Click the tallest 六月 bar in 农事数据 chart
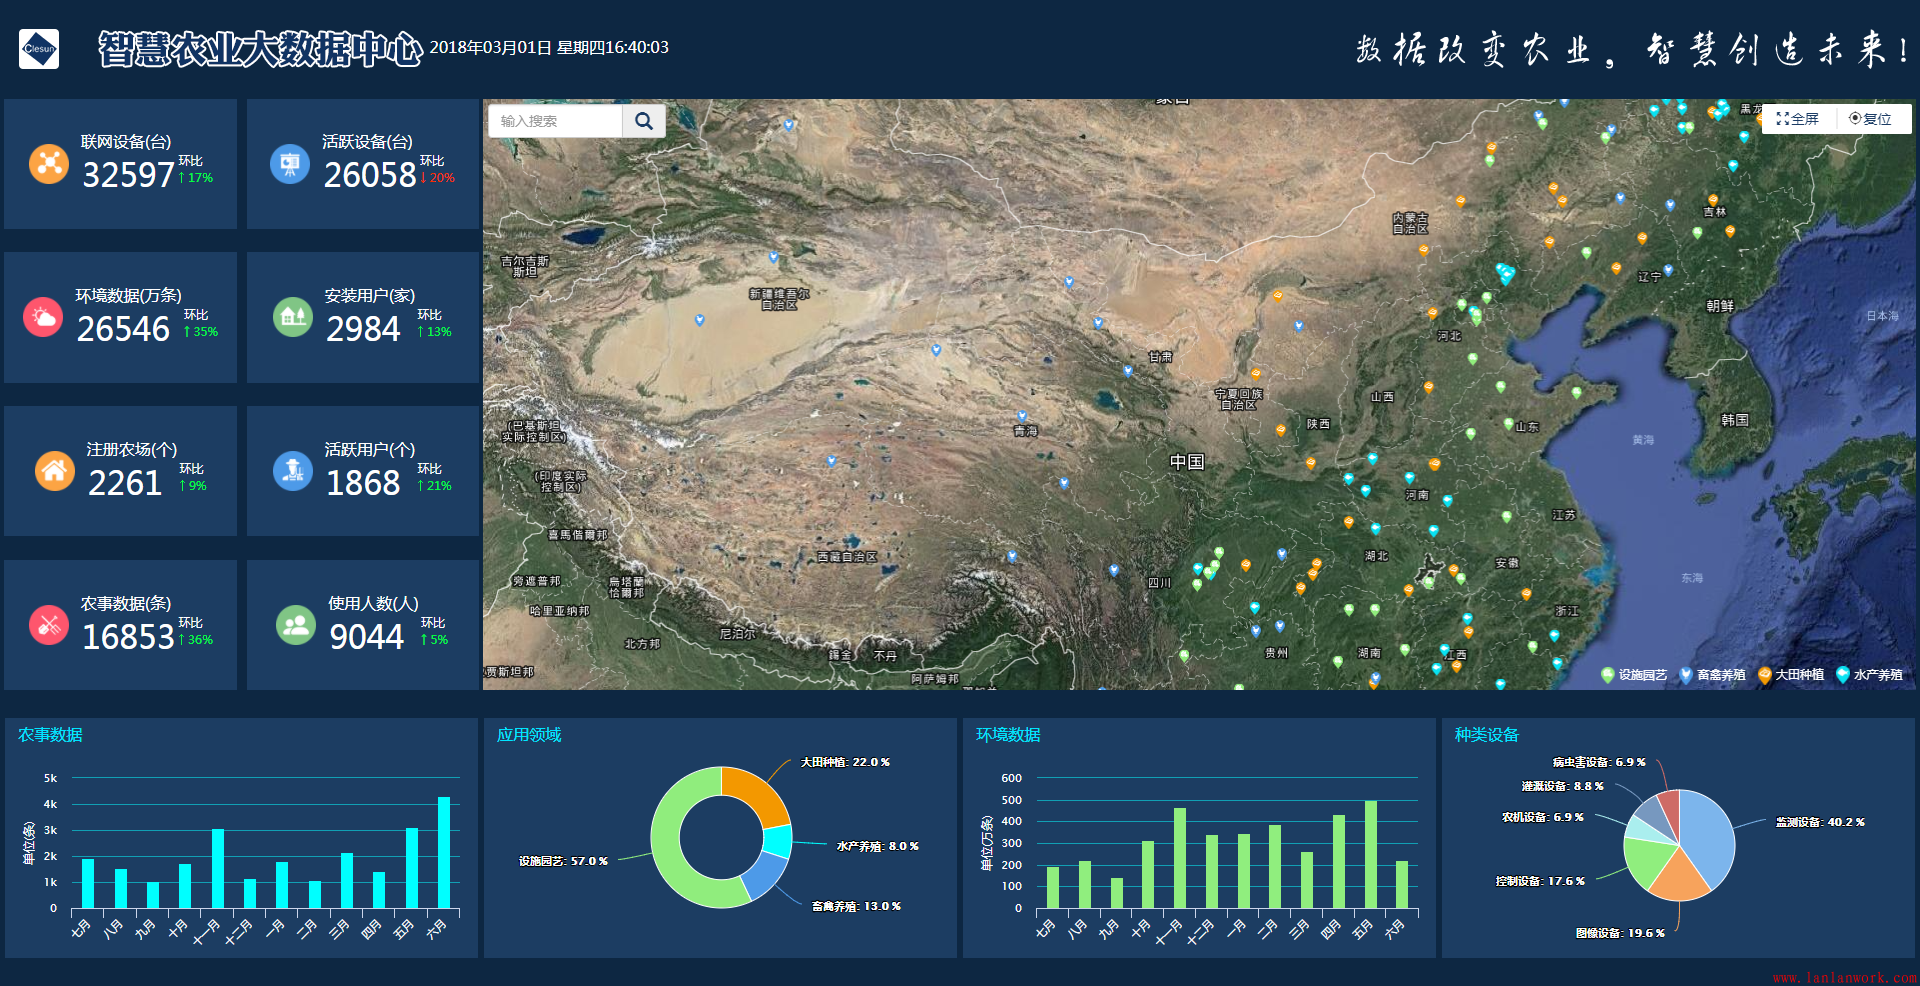 (443, 852)
